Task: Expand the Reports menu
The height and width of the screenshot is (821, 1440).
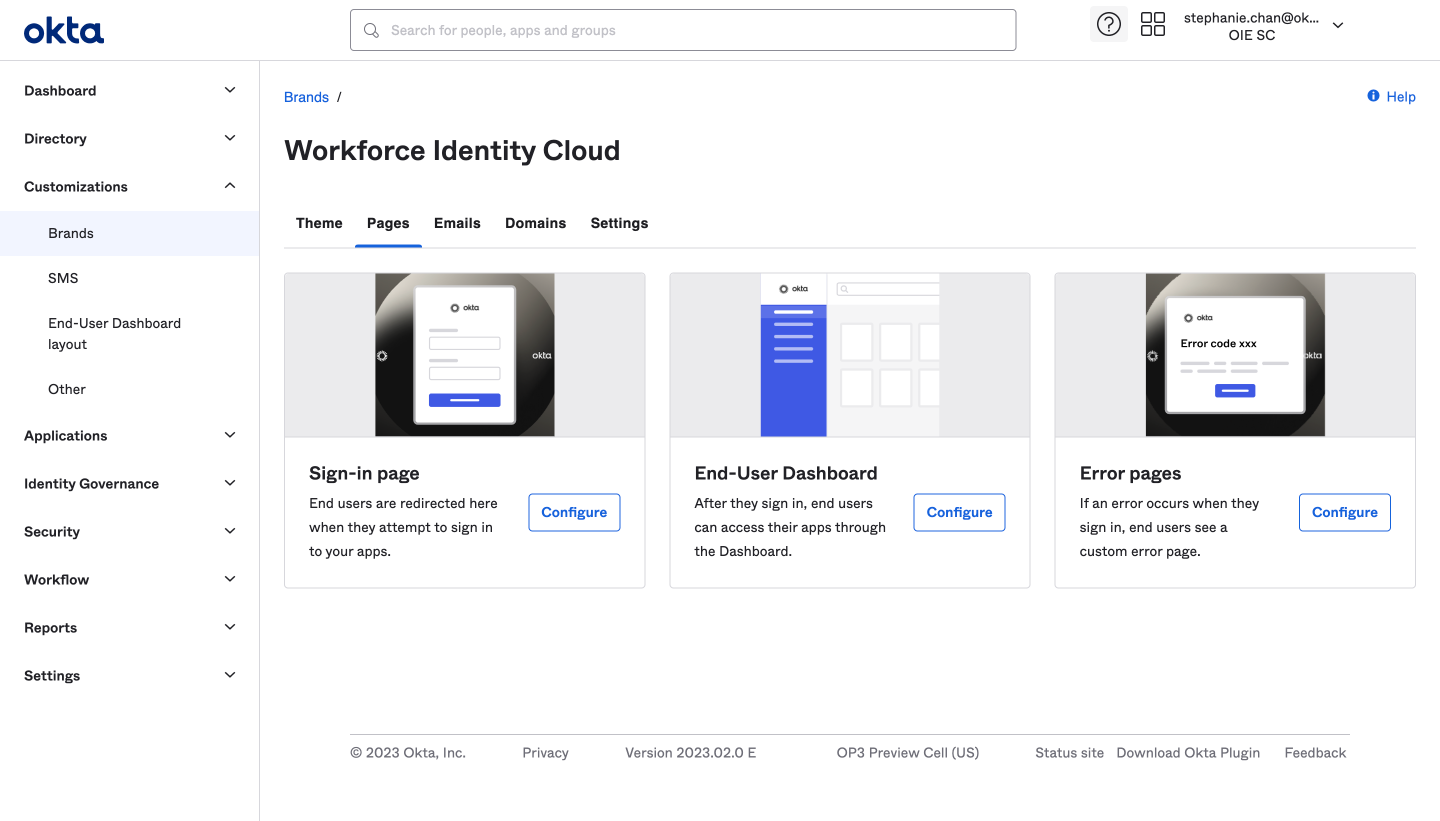Action: coord(130,627)
